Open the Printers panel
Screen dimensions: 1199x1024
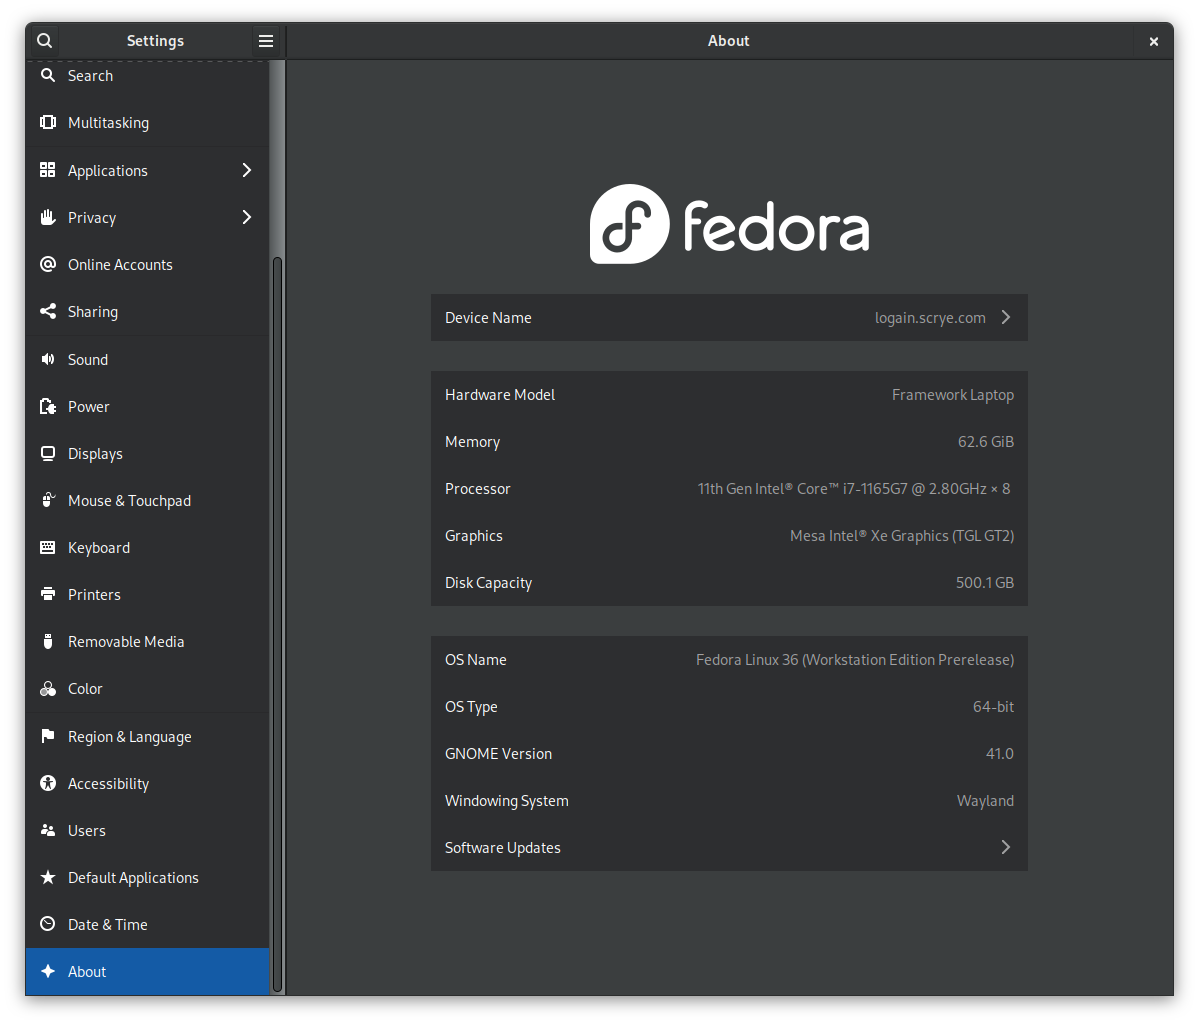pyautogui.click(x=148, y=595)
